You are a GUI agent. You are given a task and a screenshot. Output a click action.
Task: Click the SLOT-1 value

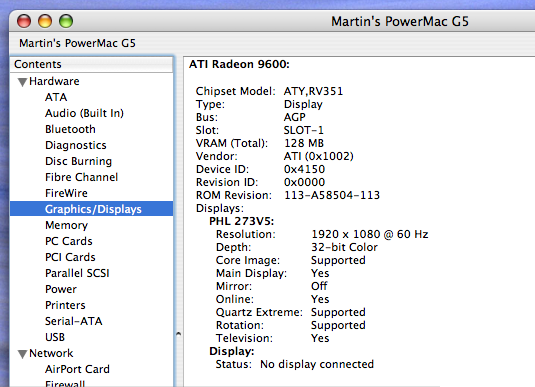point(304,130)
